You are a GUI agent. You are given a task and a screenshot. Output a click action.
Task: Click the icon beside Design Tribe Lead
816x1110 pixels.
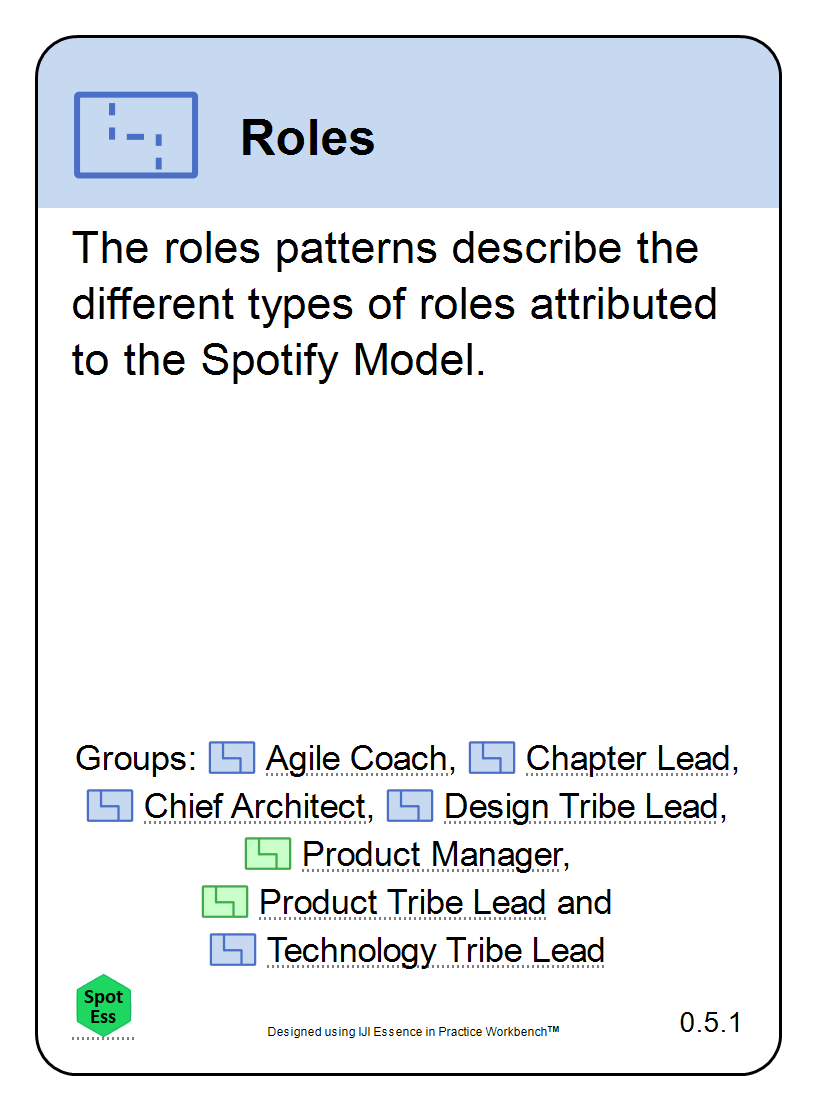pyautogui.click(x=410, y=806)
